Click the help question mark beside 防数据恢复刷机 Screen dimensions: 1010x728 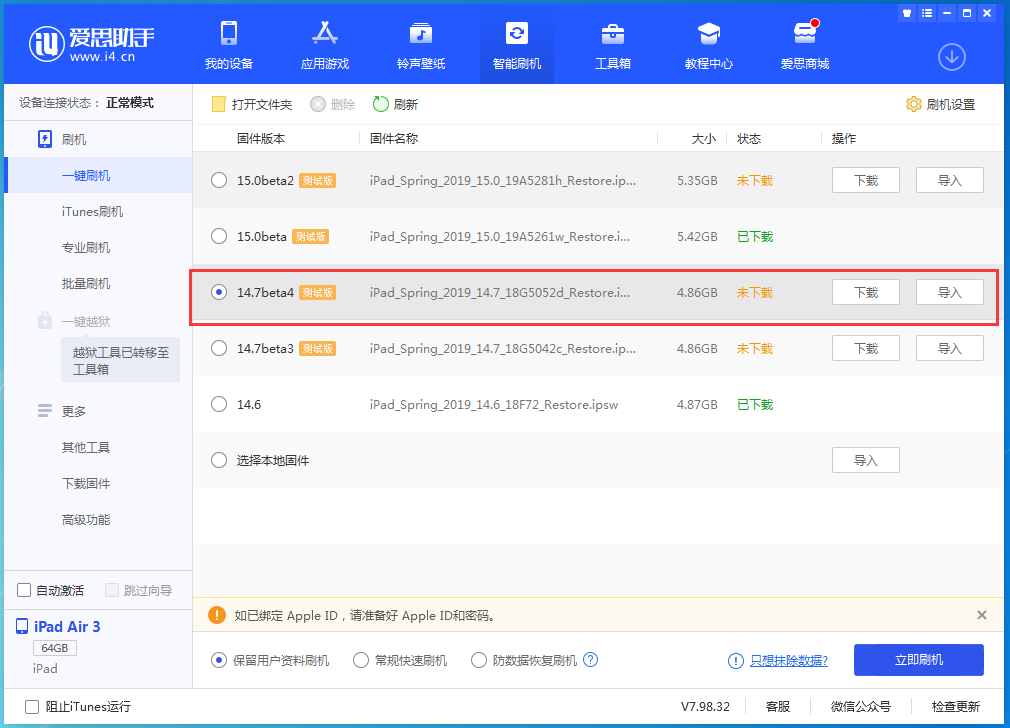590,660
